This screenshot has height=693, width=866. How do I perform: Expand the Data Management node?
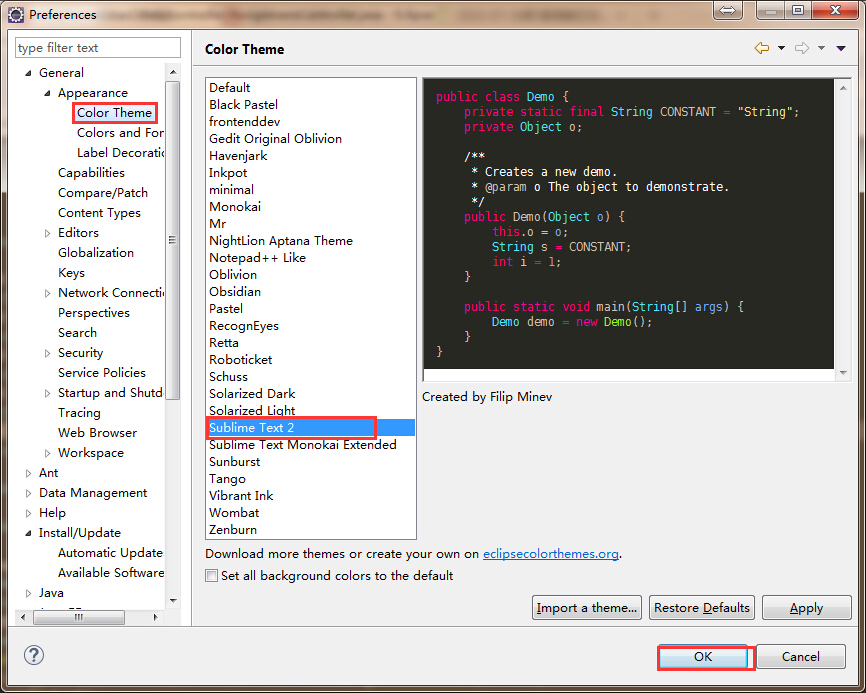pyautogui.click(x=28, y=493)
